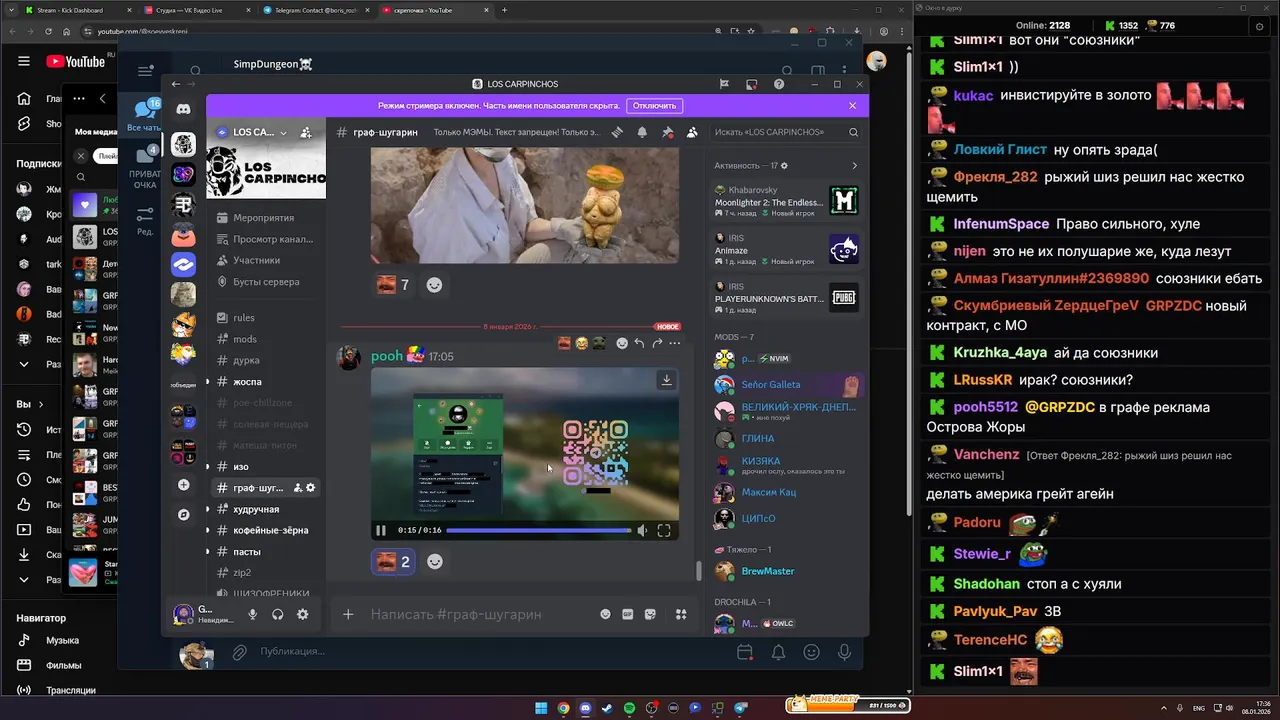Open activity settings gear next to Активность

click(x=784, y=165)
